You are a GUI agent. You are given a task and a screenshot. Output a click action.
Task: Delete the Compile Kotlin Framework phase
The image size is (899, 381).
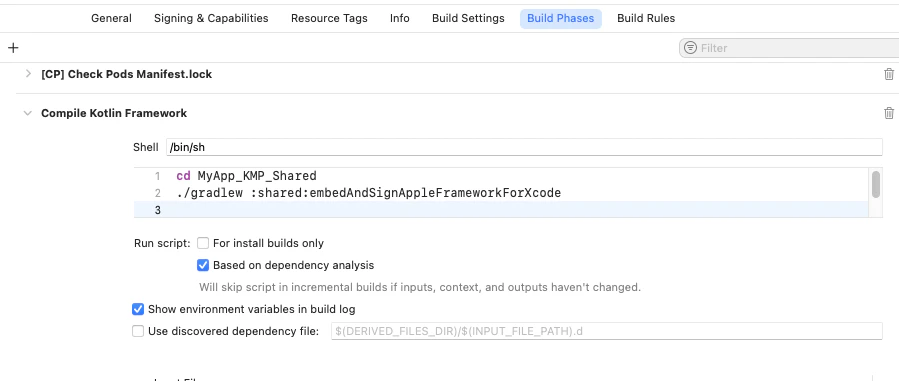(889, 113)
